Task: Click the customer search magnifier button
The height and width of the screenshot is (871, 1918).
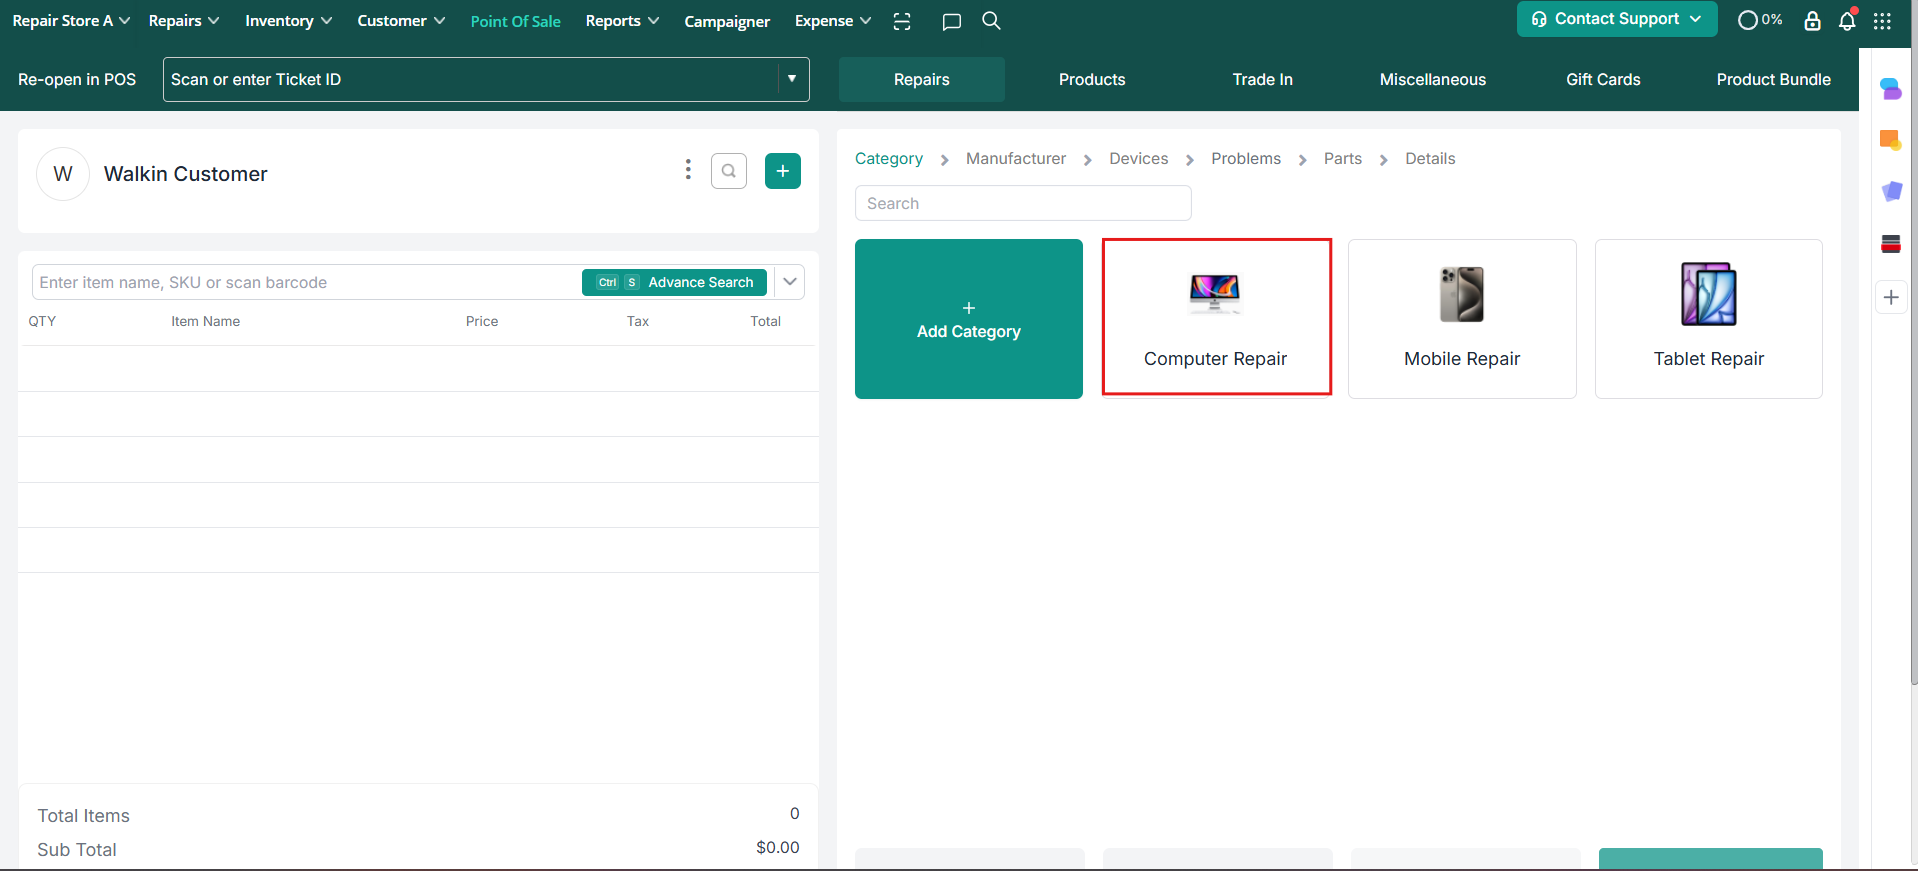Action: click(x=729, y=171)
